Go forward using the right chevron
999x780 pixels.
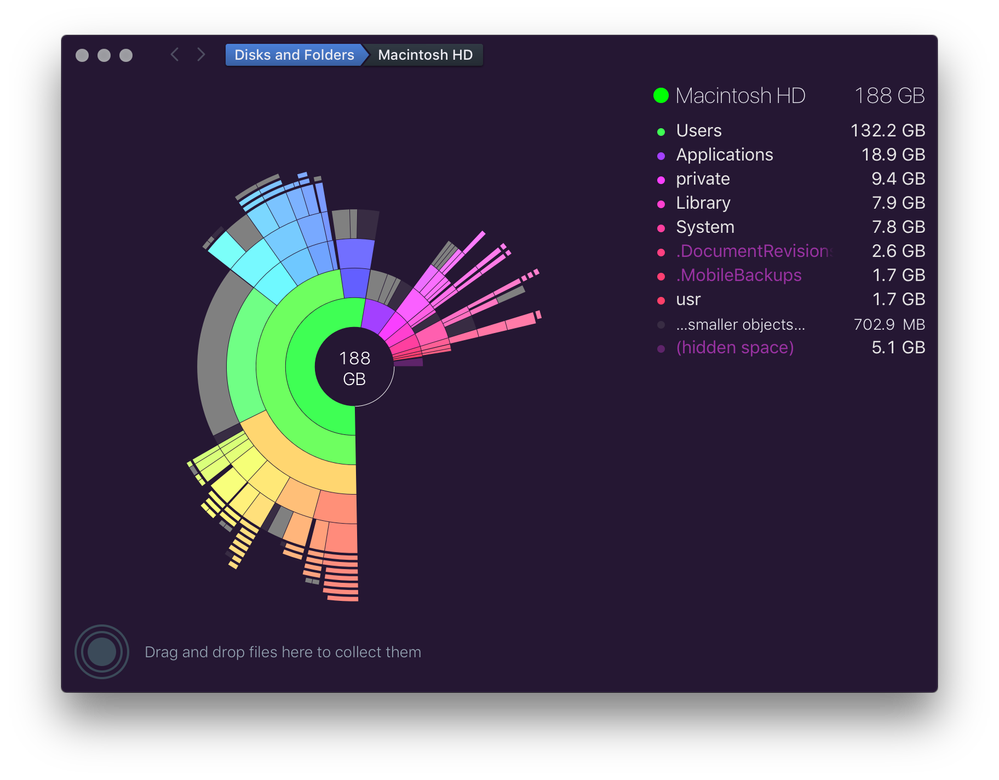tap(201, 55)
